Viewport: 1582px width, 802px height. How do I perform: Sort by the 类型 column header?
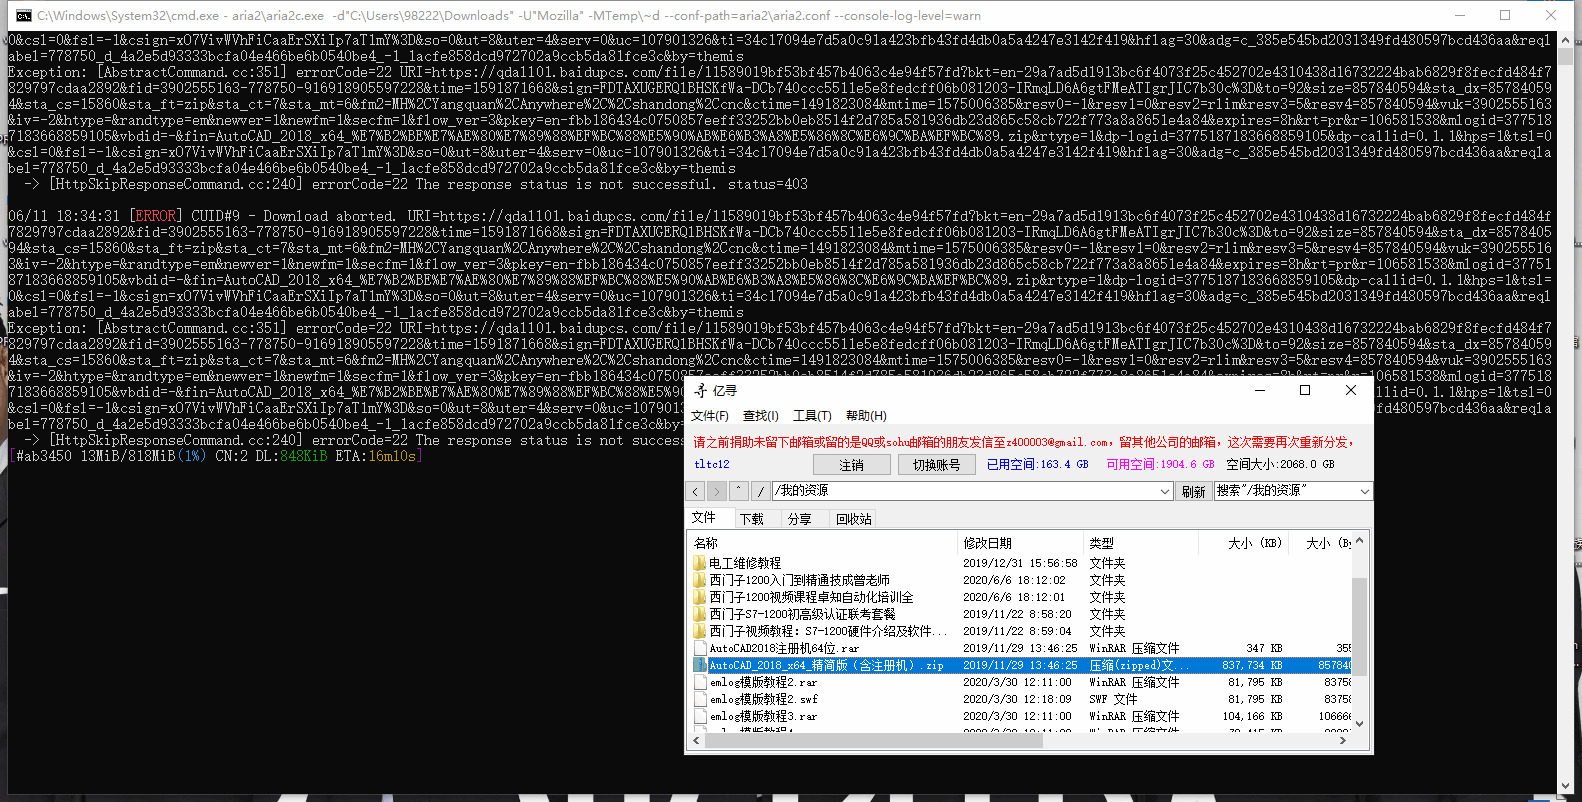(x=1141, y=543)
